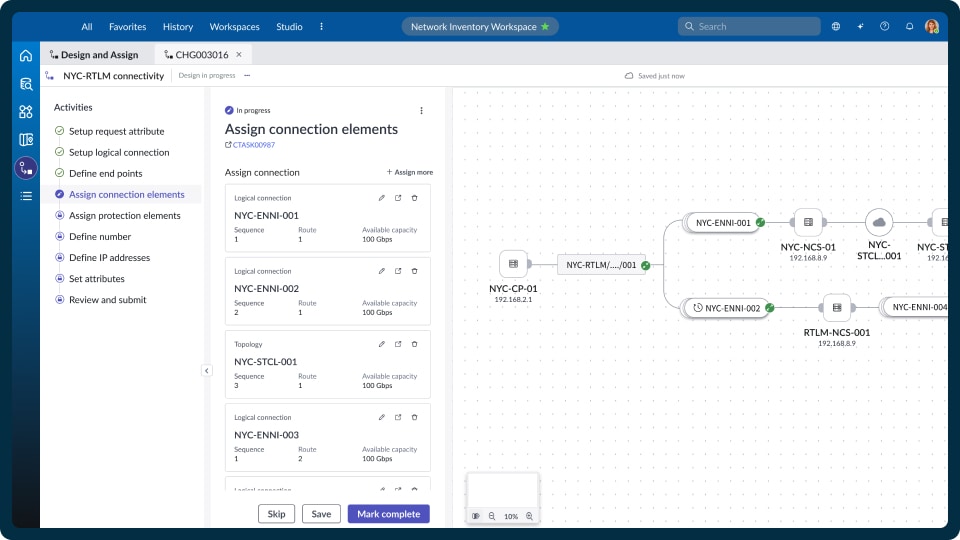
Task: Toggle the minimap view icon
Action: point(476,516)
